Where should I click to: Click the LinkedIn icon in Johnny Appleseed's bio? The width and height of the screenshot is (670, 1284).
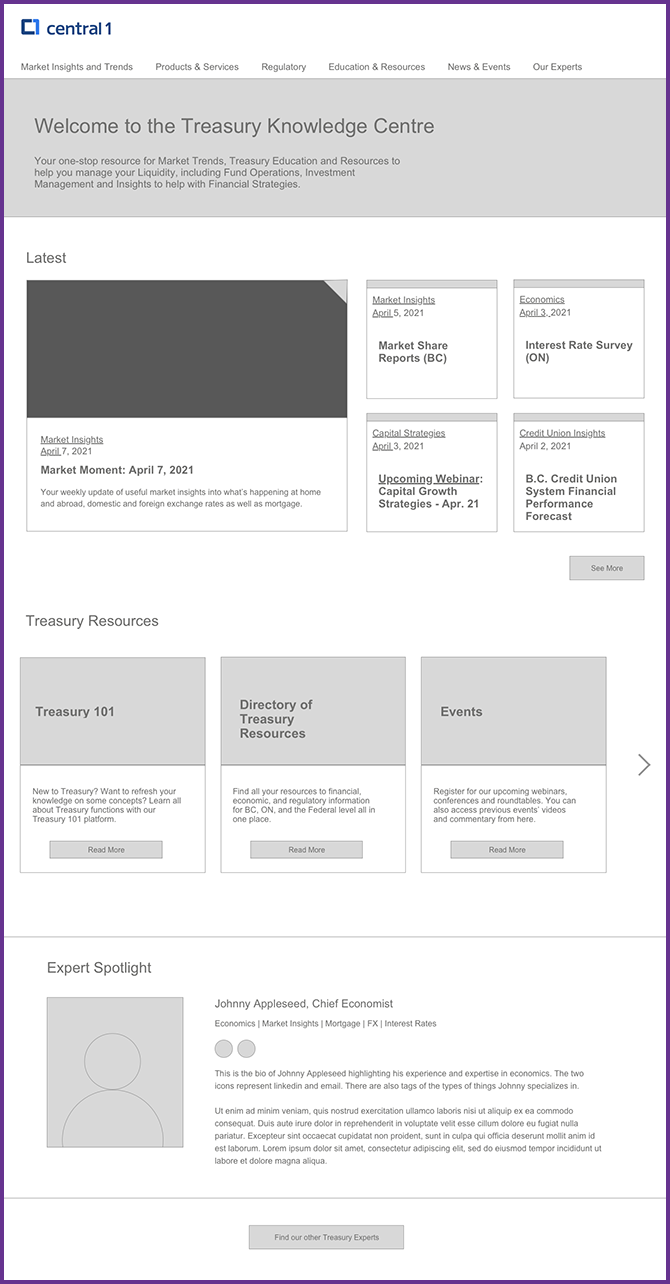pyautogui.click(x=224, y=1048)
